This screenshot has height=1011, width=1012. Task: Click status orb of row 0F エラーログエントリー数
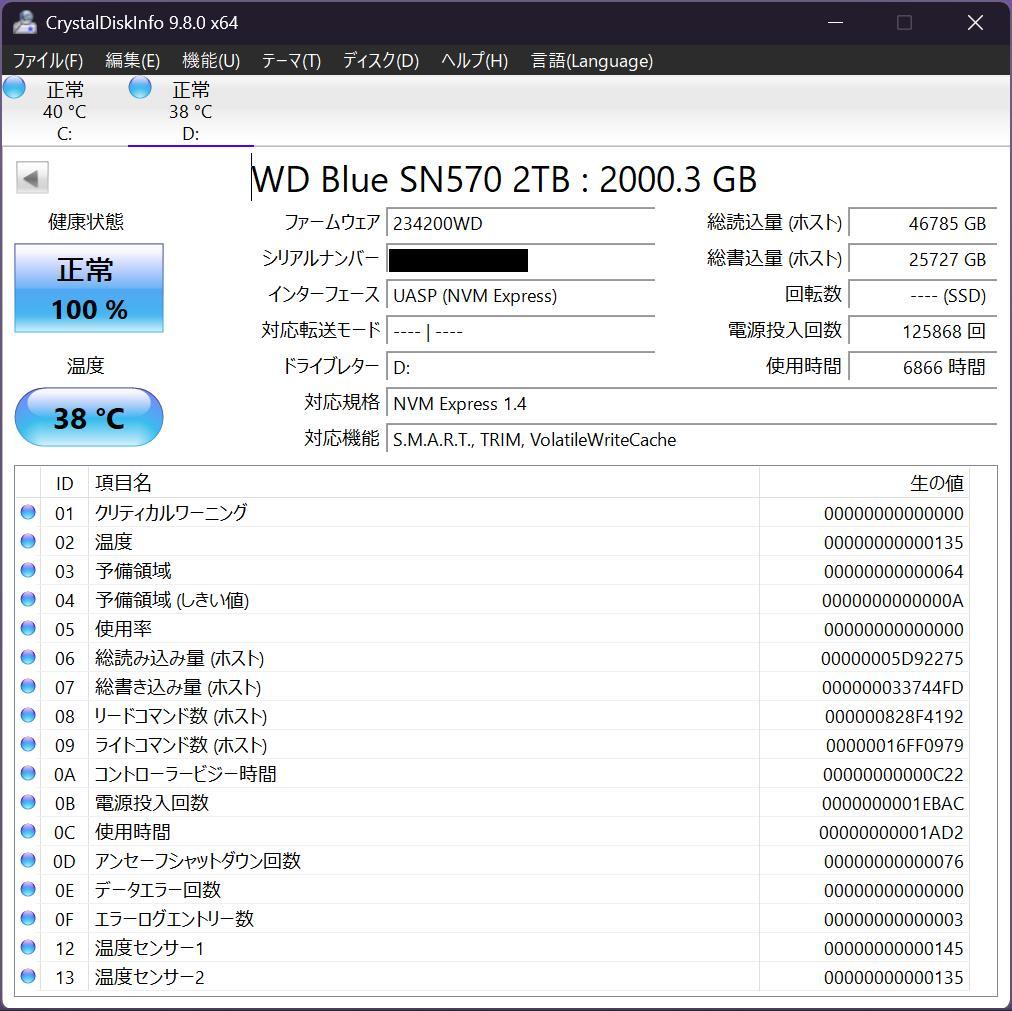point(28,918)
